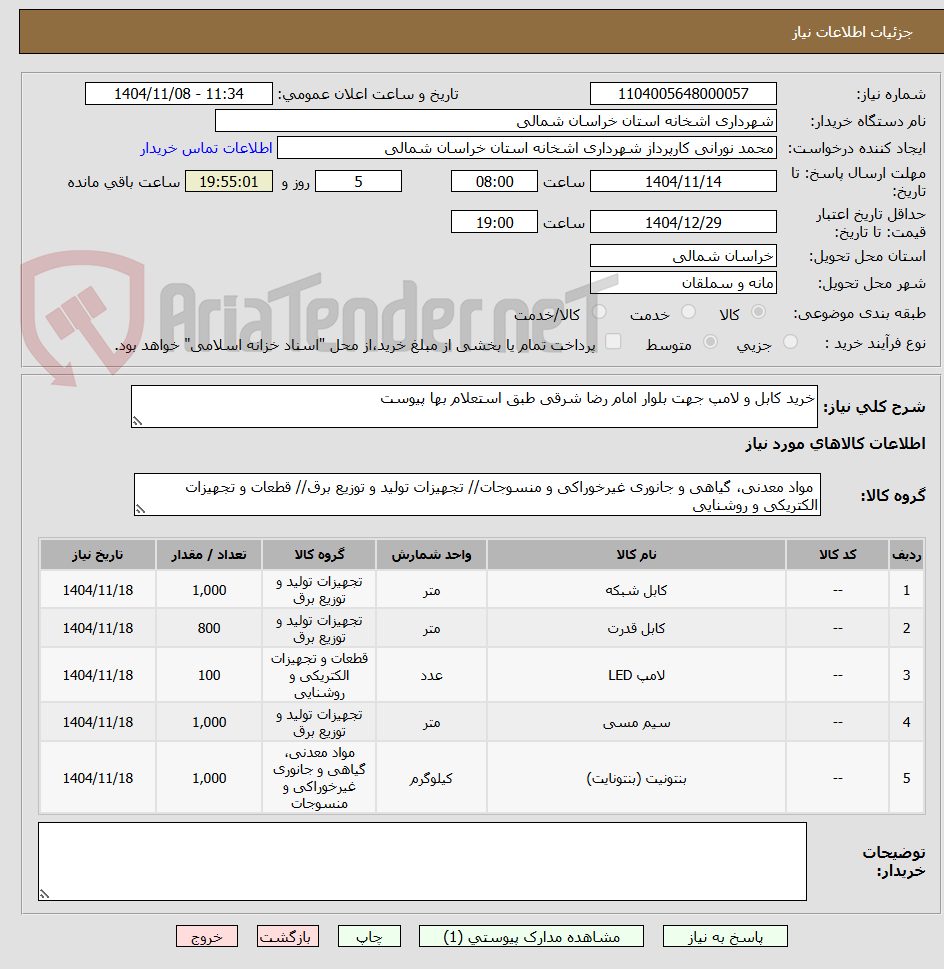Click the گروه کالا text area
The width and height of the screenshot is (944, 969).
[x=477, y=495]
